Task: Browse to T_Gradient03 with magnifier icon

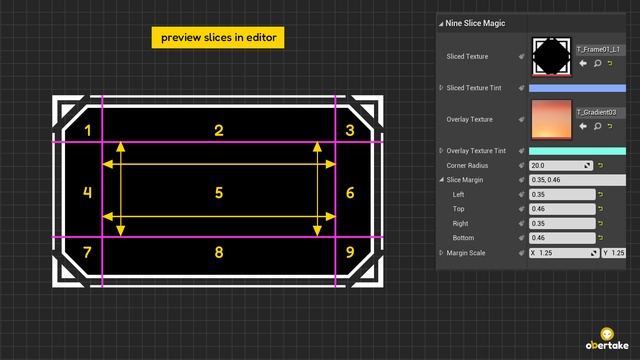Action: click(597, 126)
